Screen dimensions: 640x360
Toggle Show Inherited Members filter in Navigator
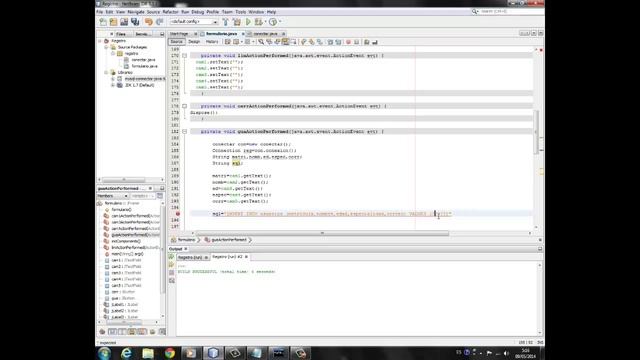102,332
